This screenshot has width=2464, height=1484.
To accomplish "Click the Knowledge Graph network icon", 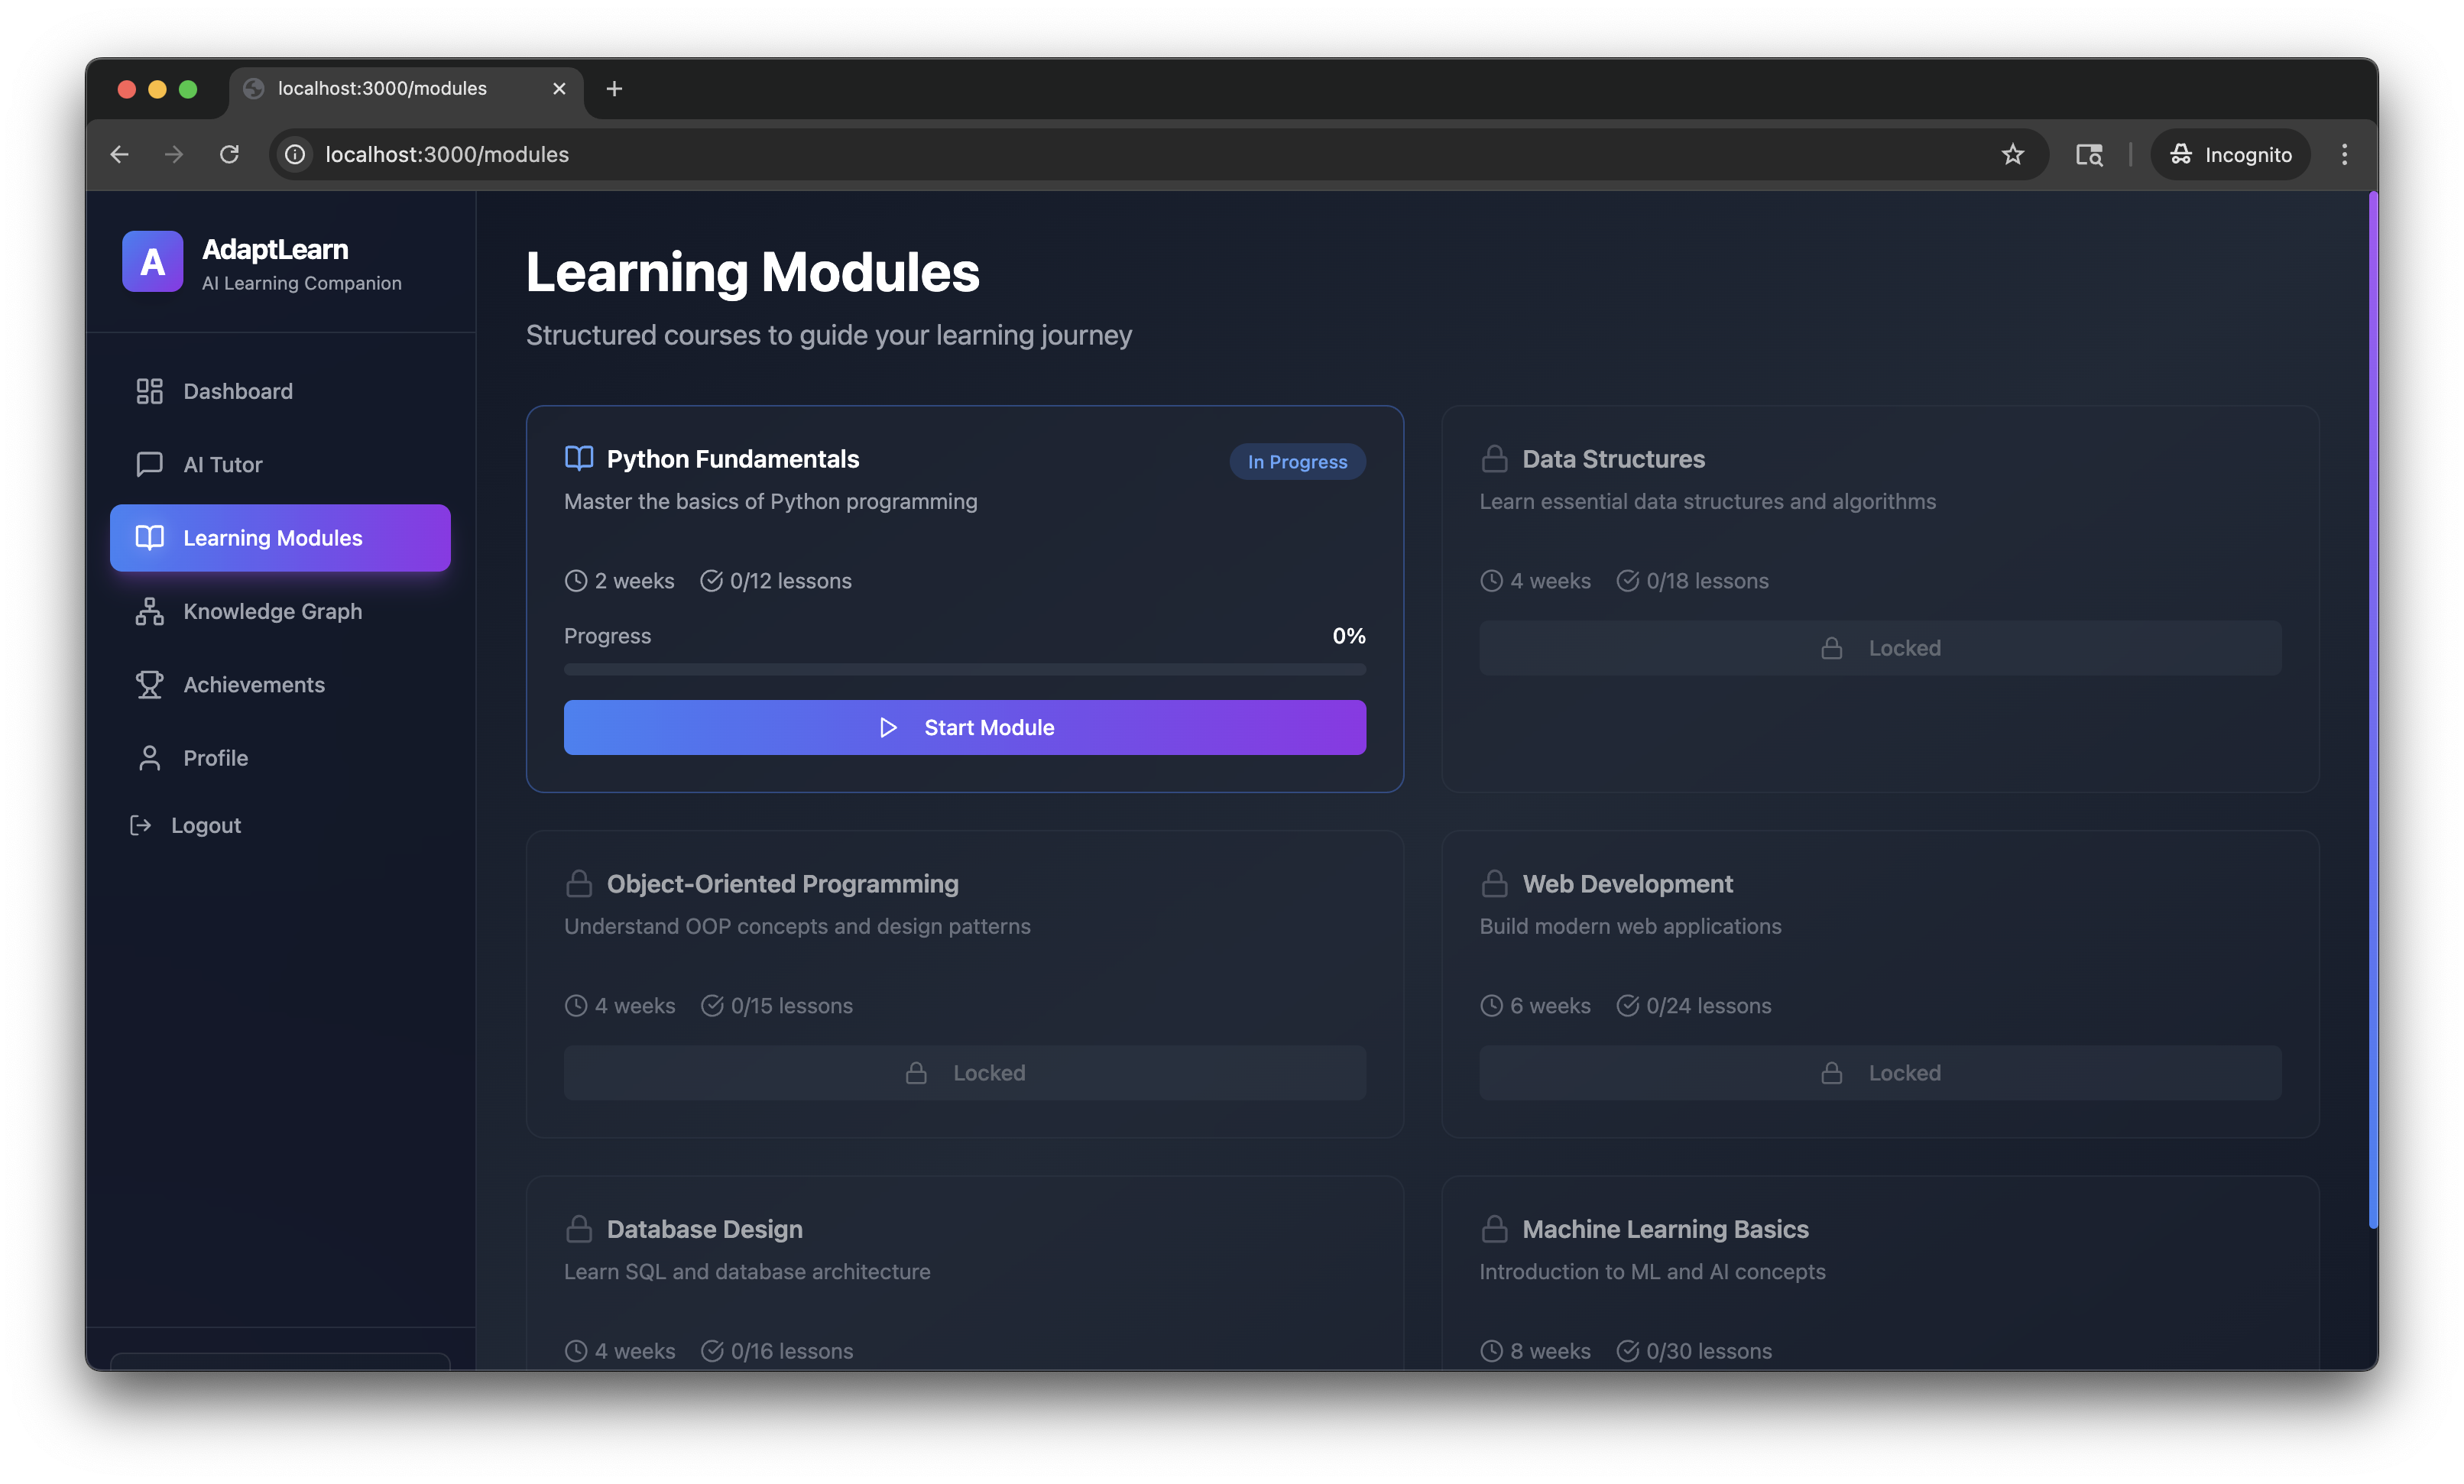I will [149, 611].
